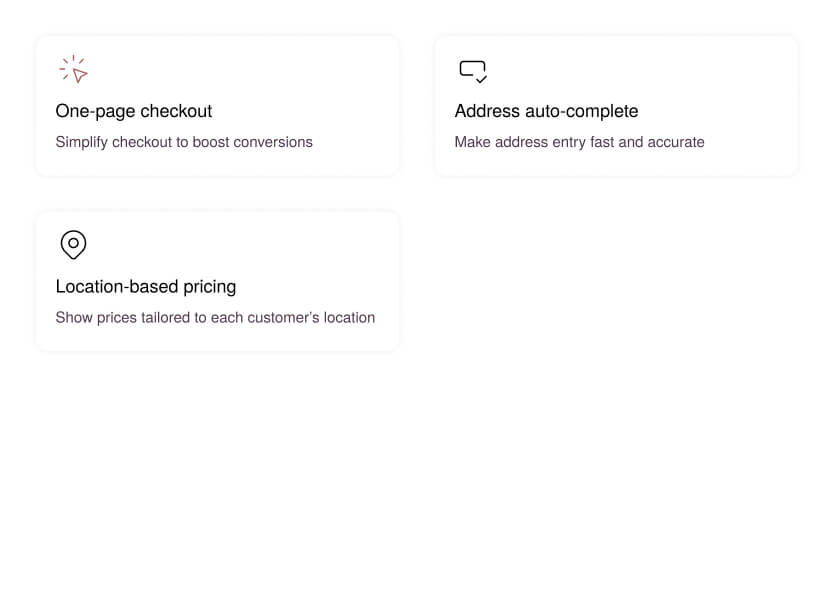Click the address field checkmark icon
Screen dimensions: 834x594
[x=472, y=70]
